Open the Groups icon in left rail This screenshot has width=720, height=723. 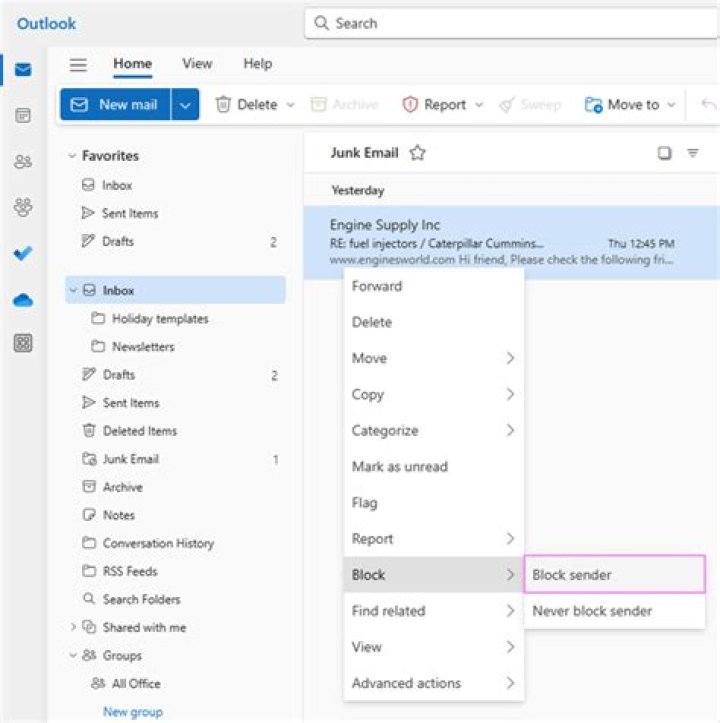coord(23,207)
